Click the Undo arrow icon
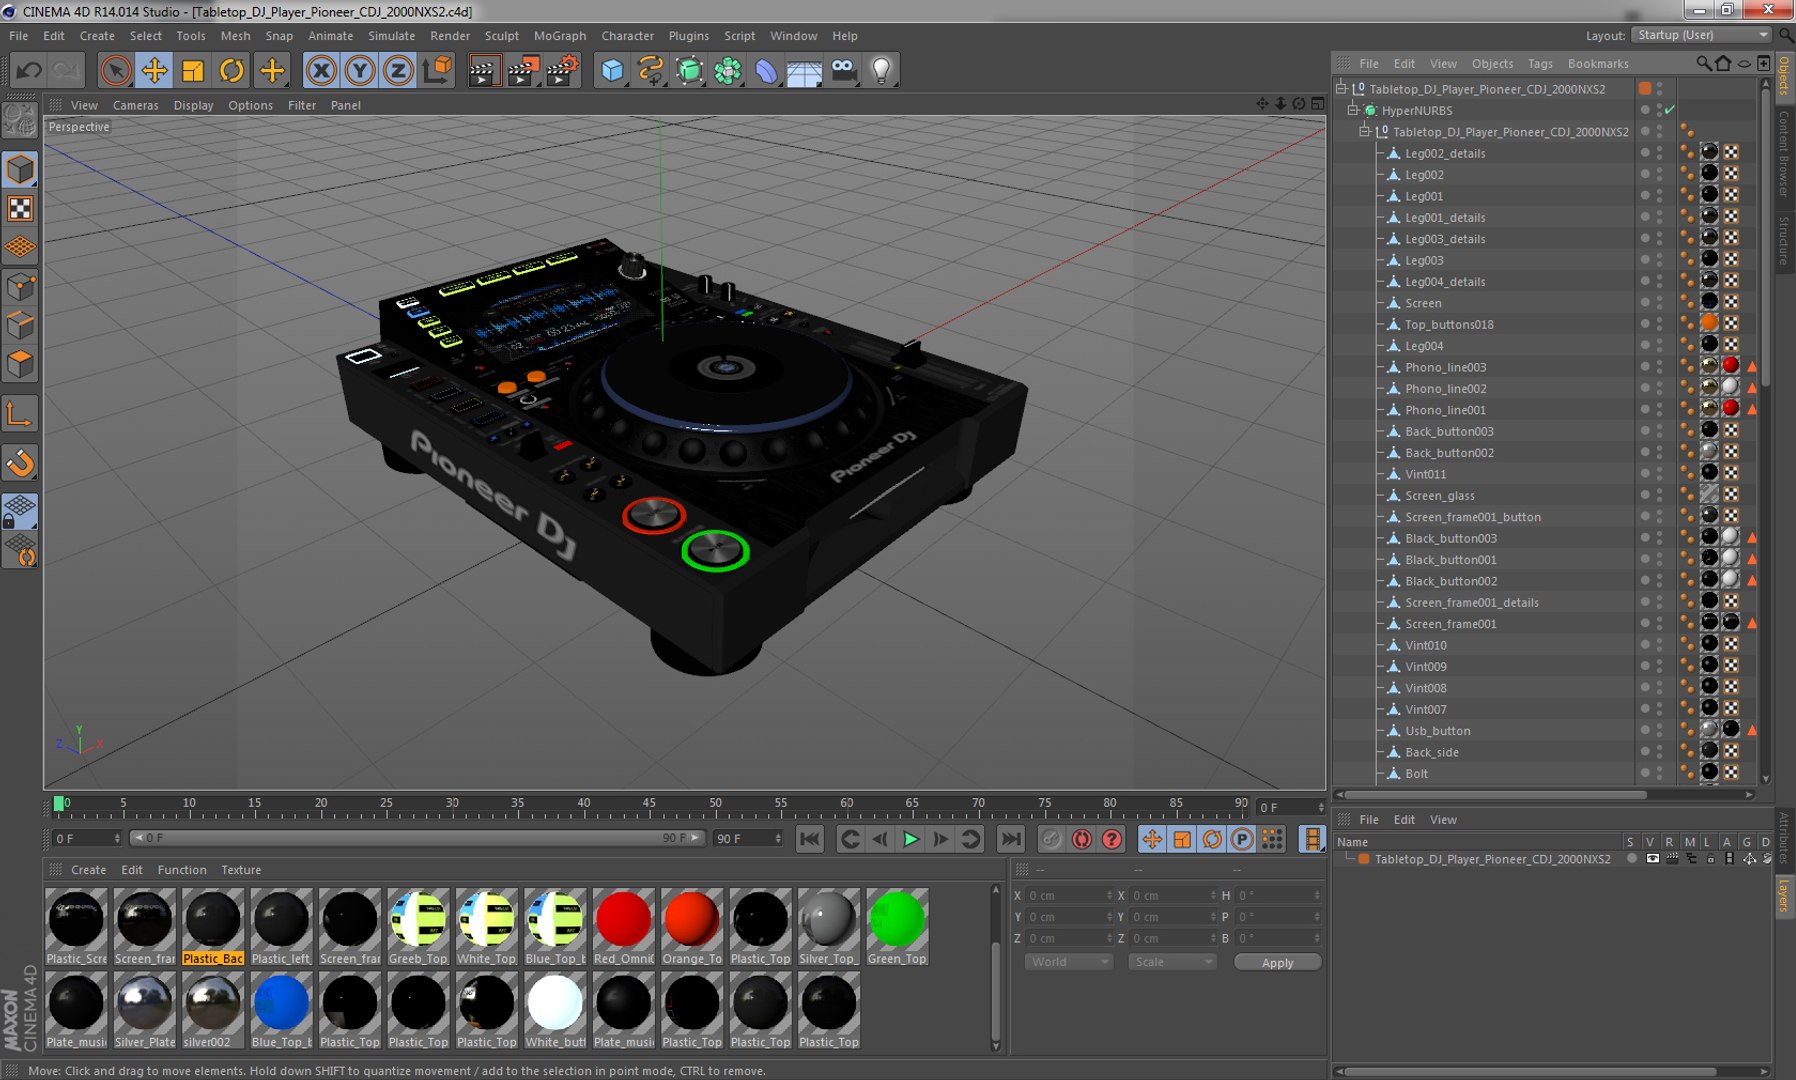Viewport: 1796px width, 1080px height. point(29,70)
